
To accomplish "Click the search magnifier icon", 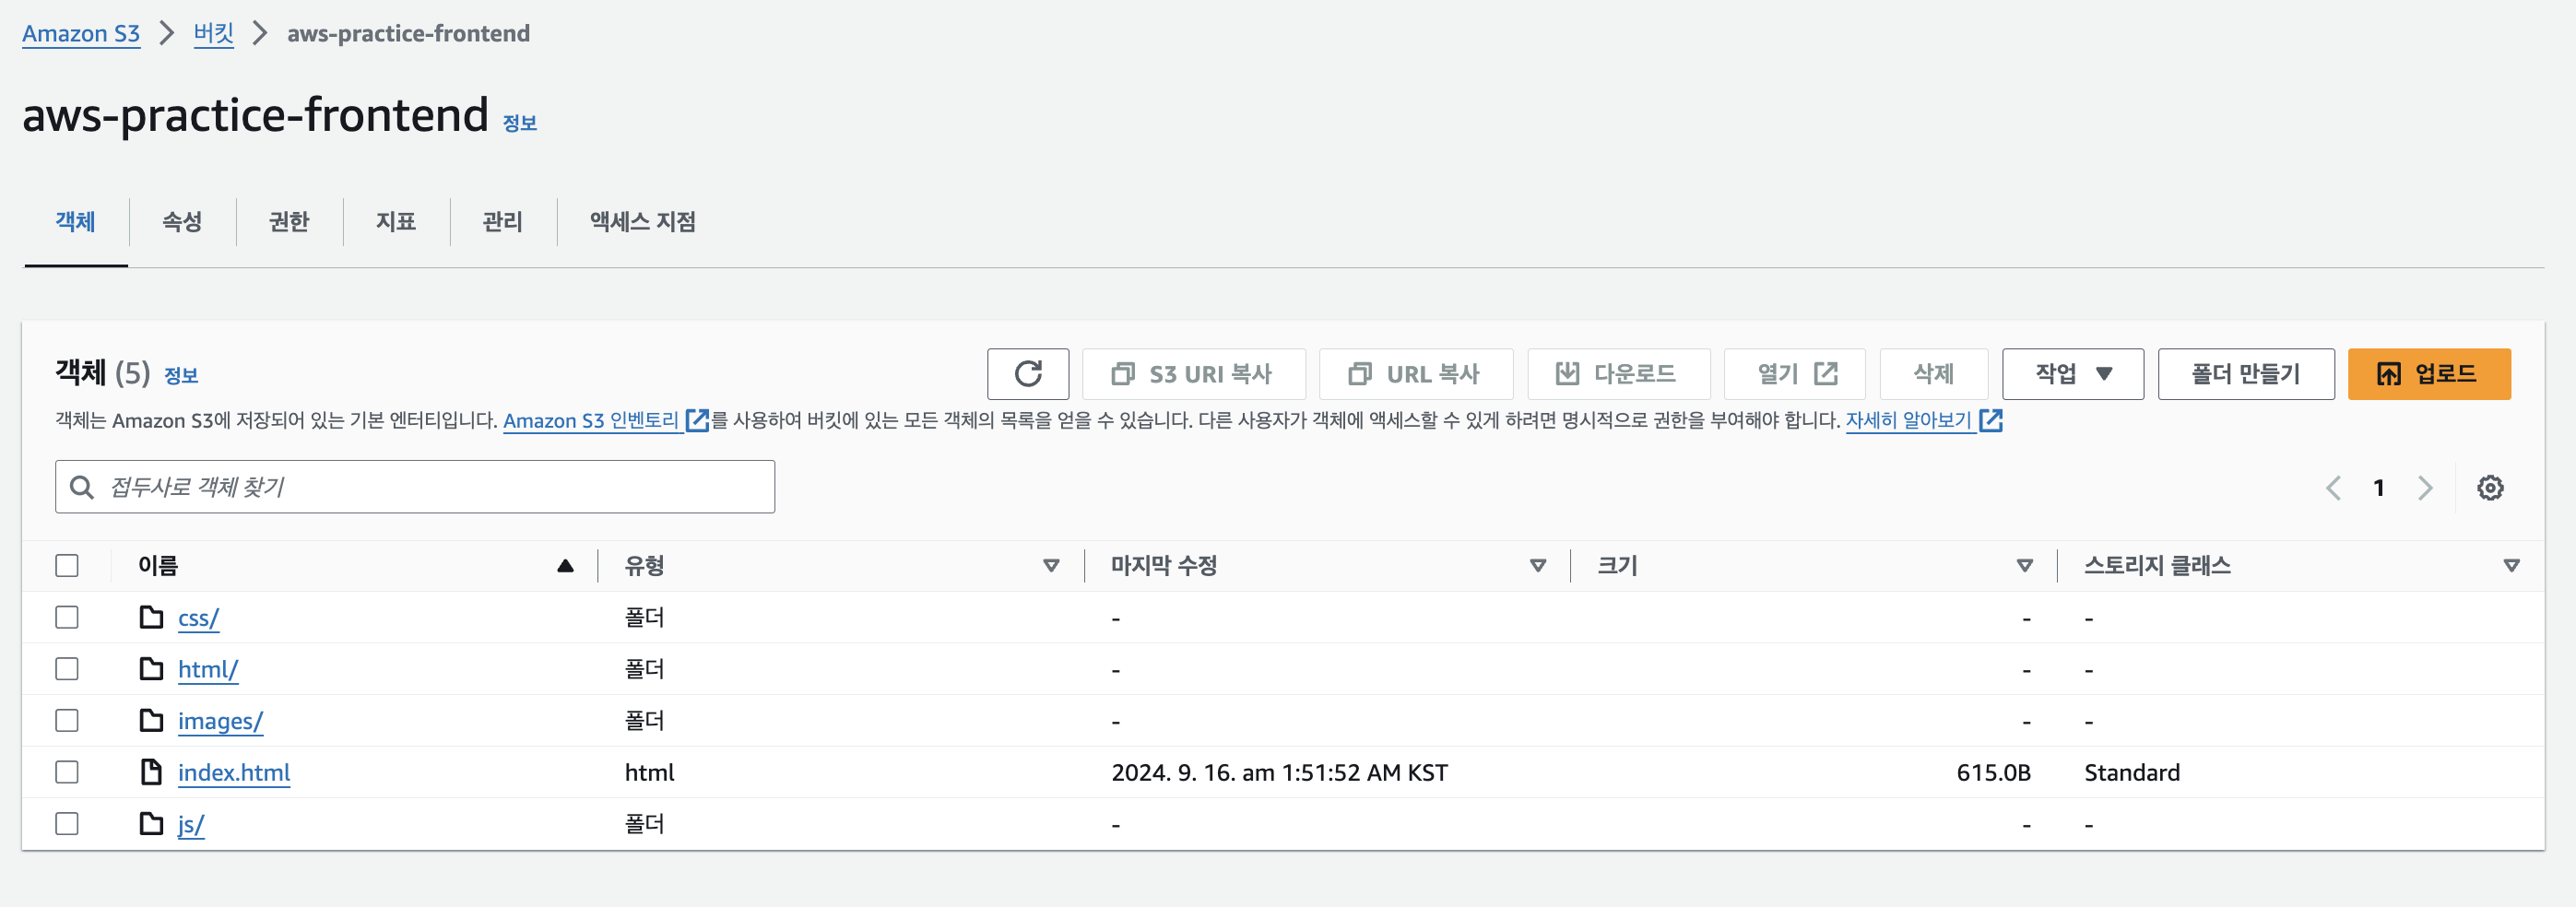I will pyautogui.click(x=82, y=487).
